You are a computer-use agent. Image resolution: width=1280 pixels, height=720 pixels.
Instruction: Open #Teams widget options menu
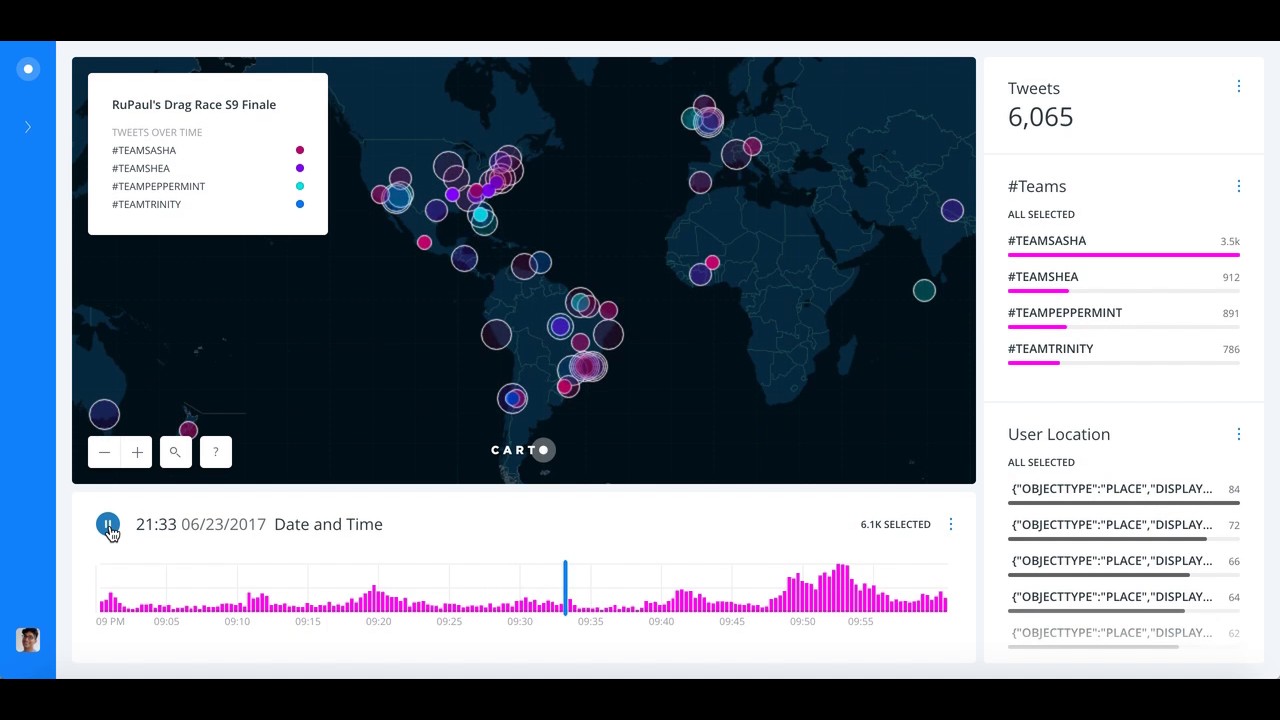[x=1238, y=186]
